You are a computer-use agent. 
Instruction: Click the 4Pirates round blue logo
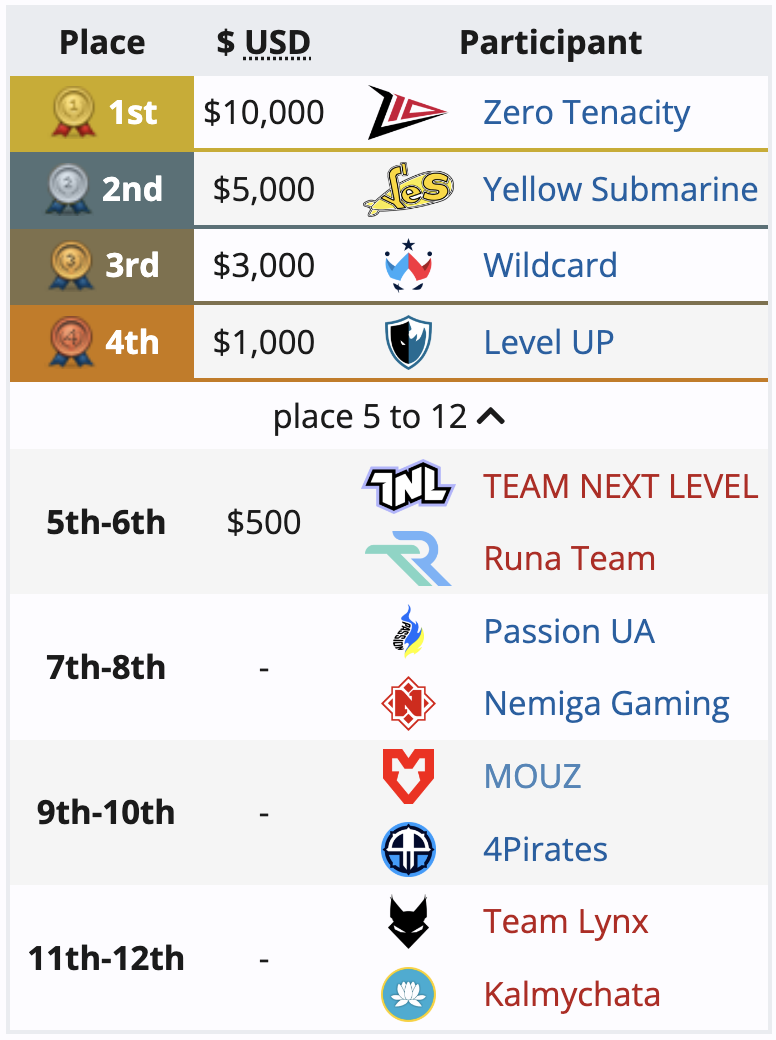tap(409, 849)
